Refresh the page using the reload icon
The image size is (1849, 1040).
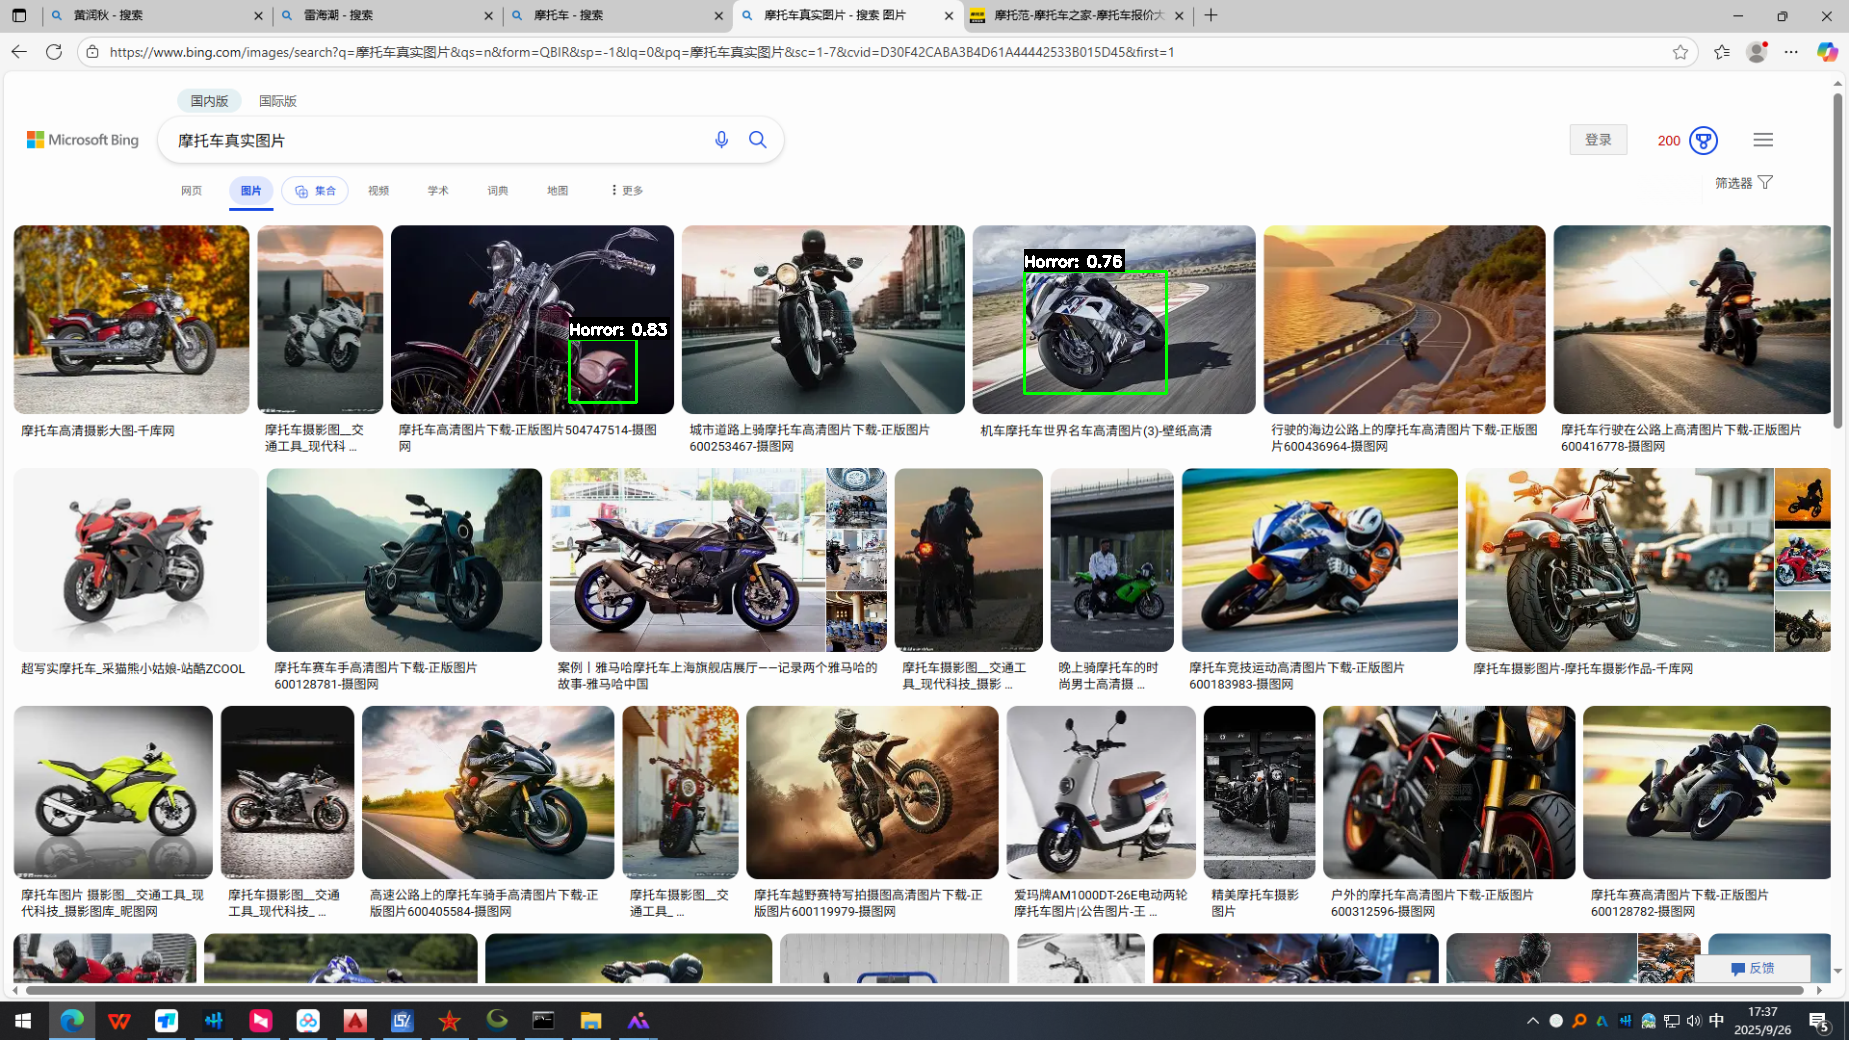point(54,52)
